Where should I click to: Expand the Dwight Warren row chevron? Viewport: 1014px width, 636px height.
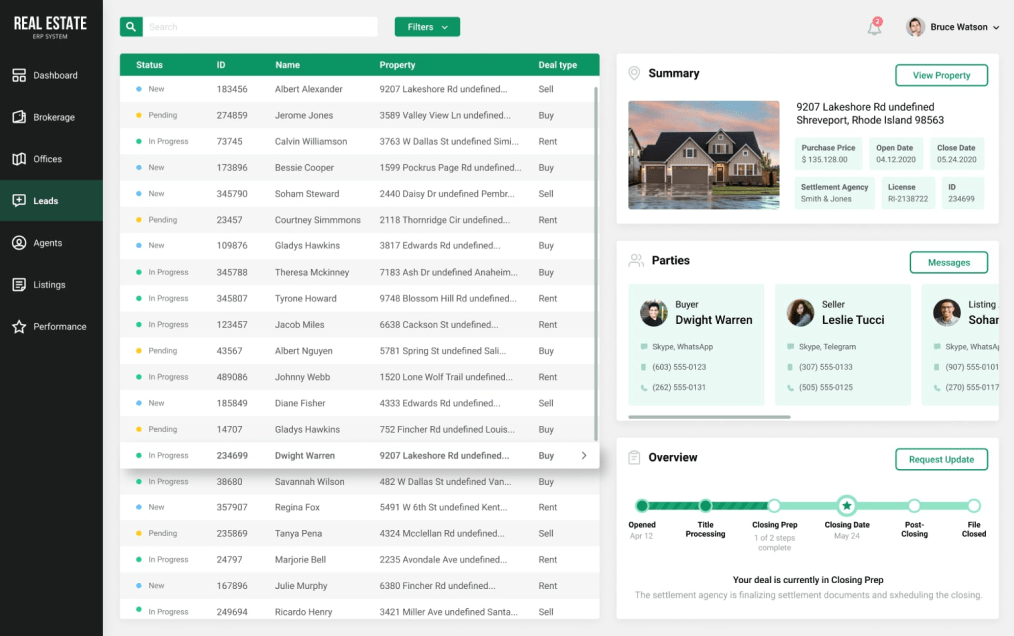[x=584, y=456]
